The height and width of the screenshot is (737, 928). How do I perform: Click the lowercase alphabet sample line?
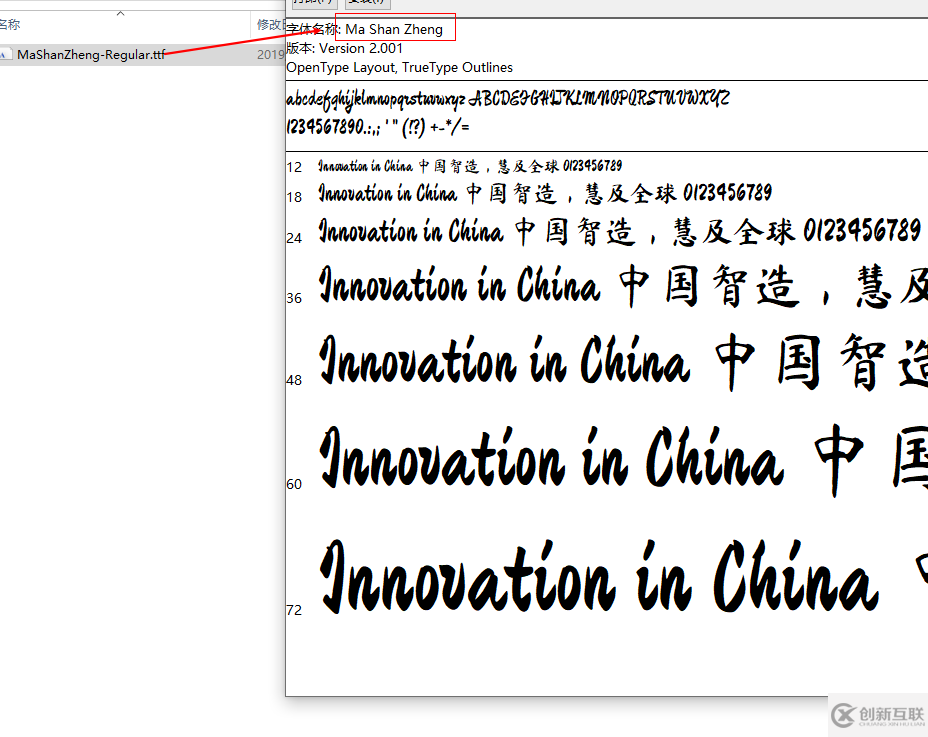(x=508, y=98)
